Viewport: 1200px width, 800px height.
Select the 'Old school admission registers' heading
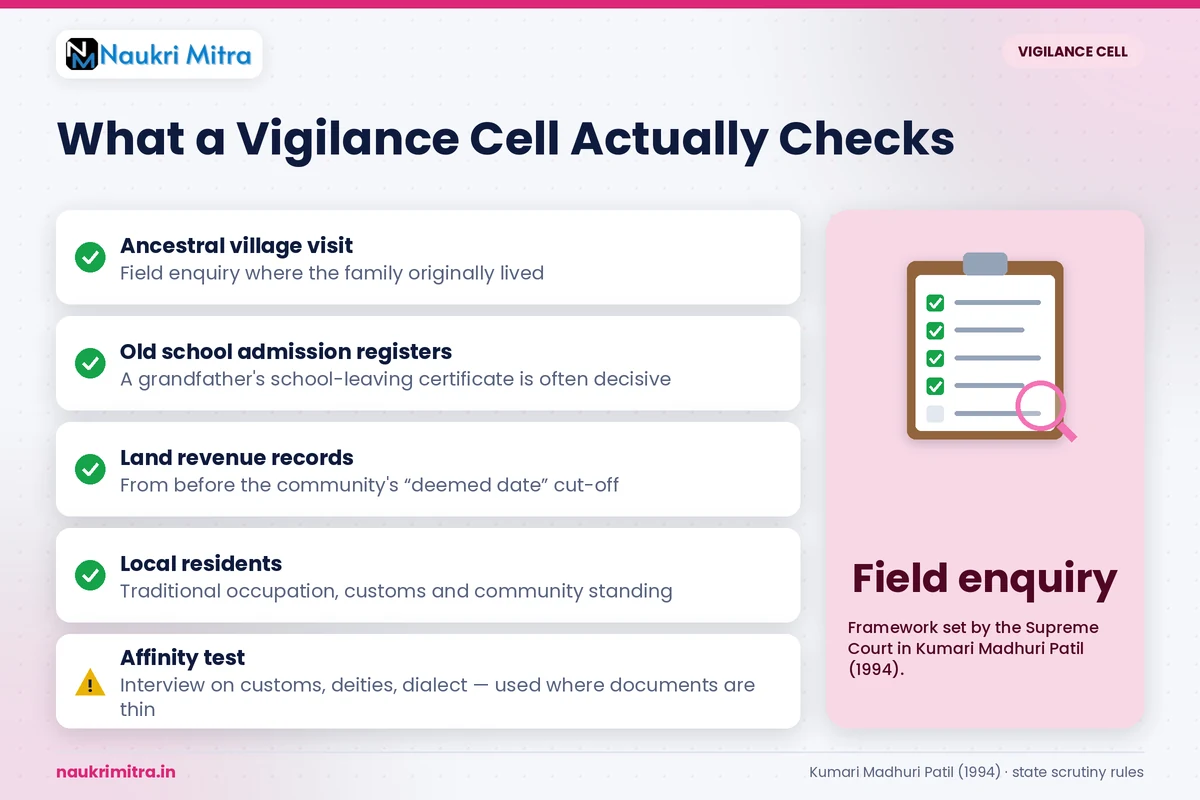tap(286, 351)
